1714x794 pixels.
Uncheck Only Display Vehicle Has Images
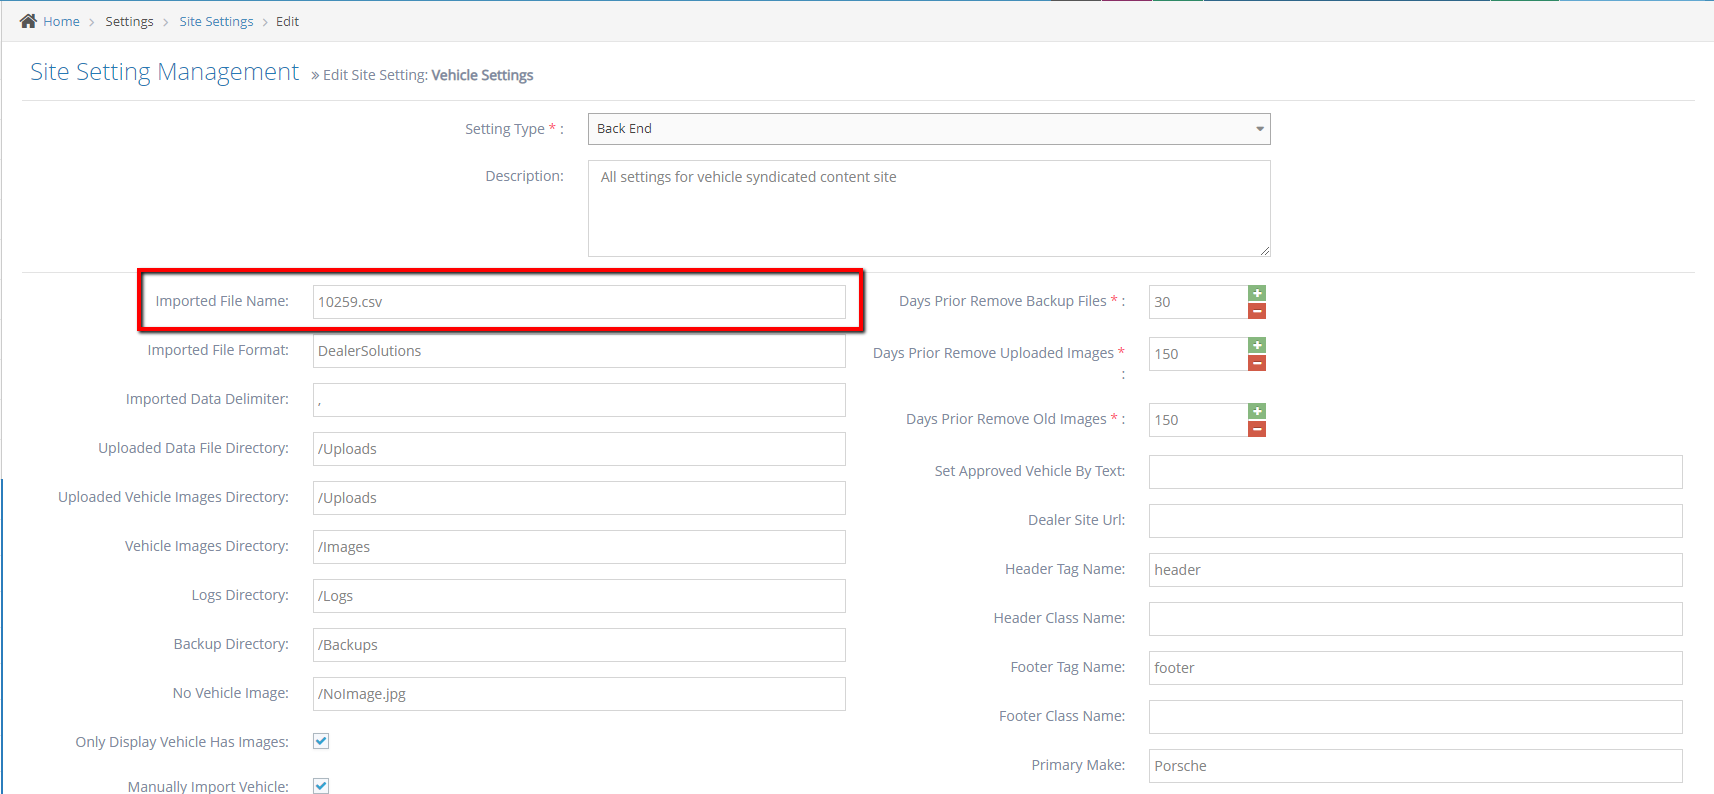(321, 741)
